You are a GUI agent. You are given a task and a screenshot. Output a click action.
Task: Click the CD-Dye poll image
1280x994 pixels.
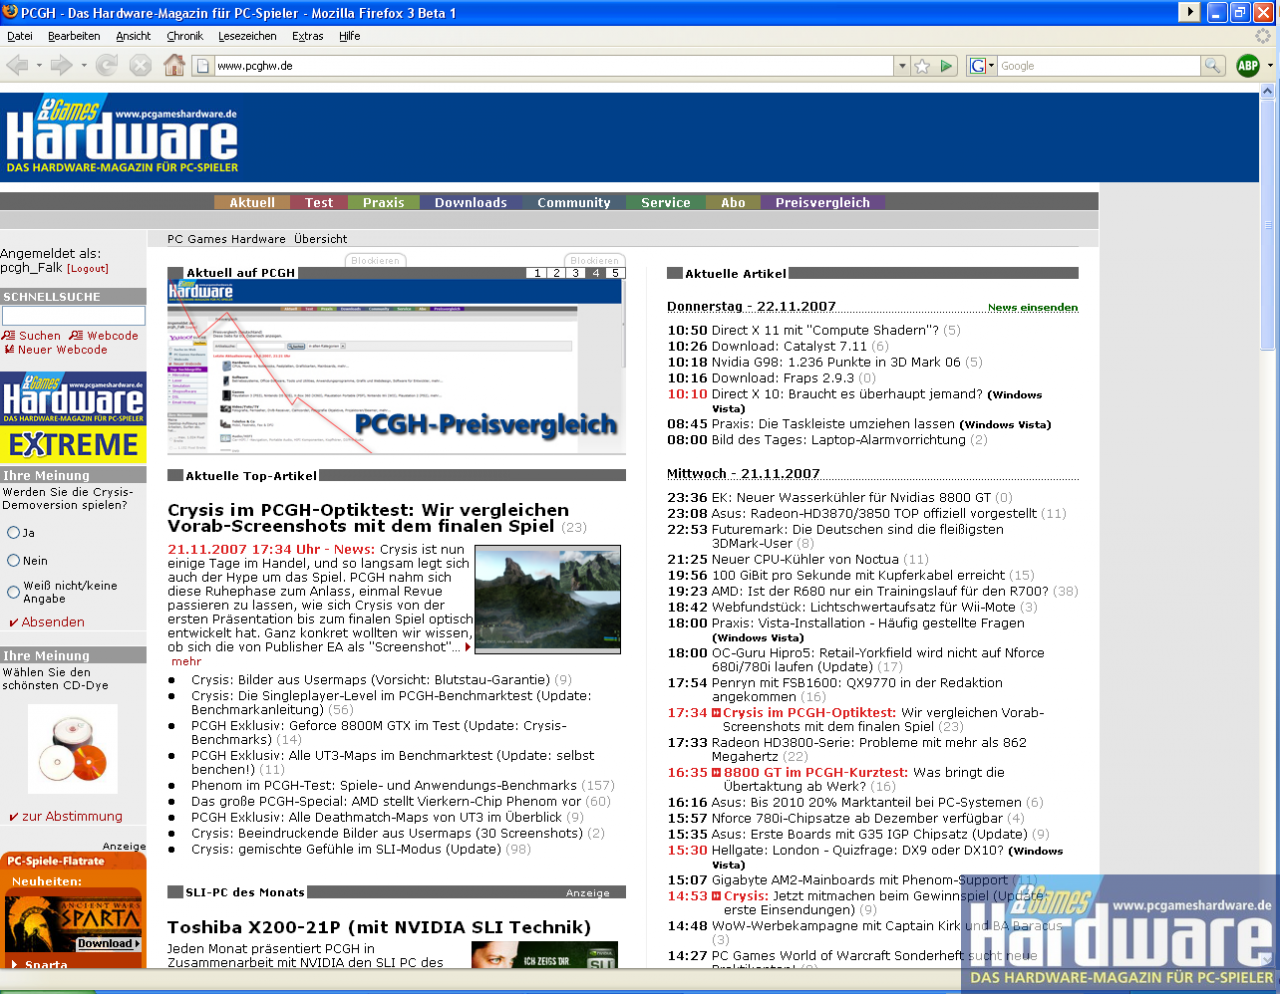coord(72,749)
